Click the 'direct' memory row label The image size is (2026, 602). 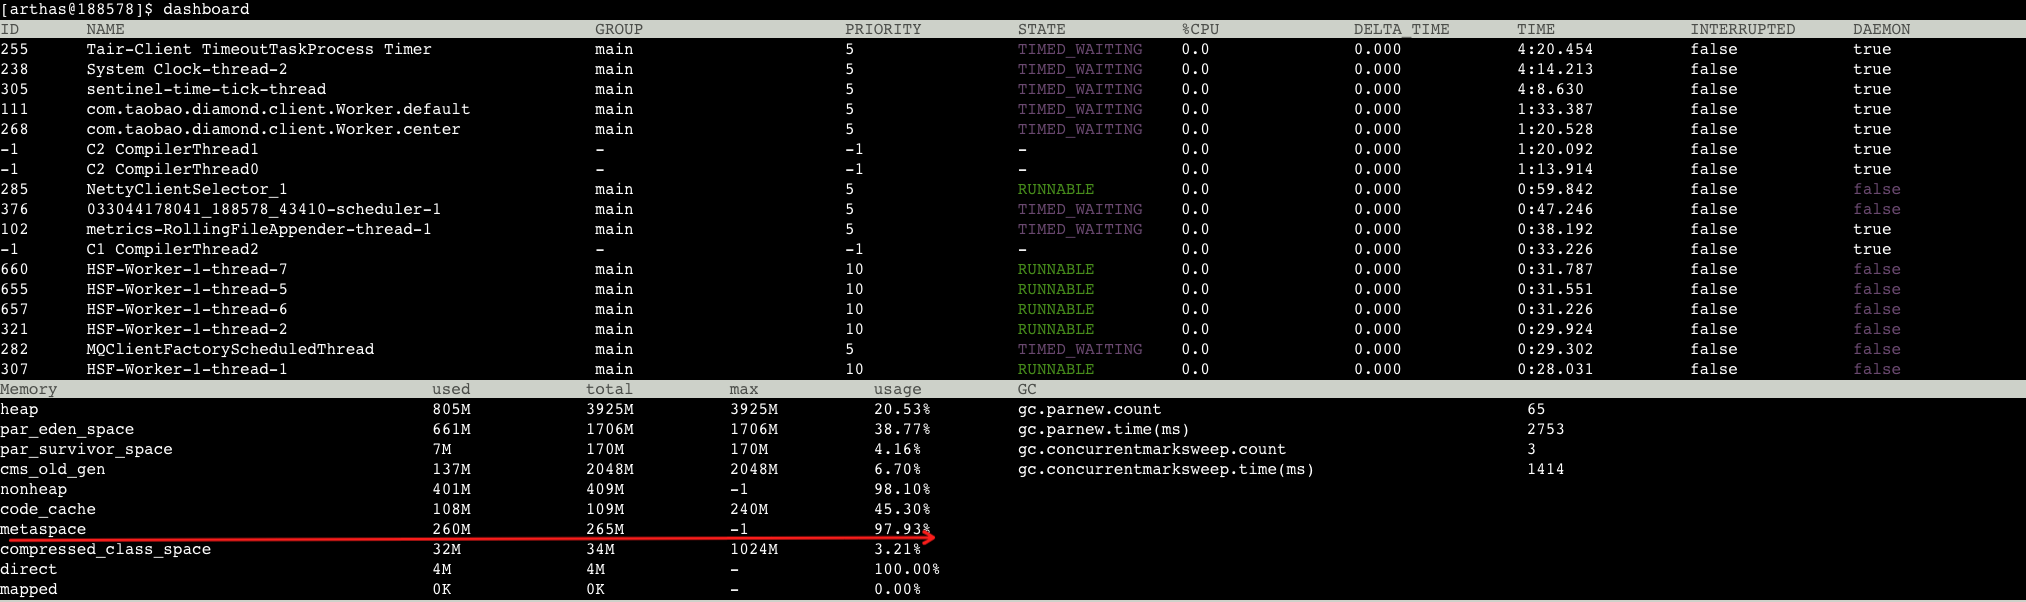(29, 569)
